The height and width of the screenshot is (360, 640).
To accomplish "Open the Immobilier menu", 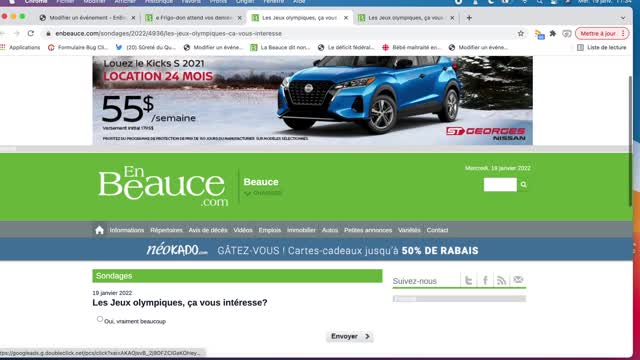I will point(301,230).
